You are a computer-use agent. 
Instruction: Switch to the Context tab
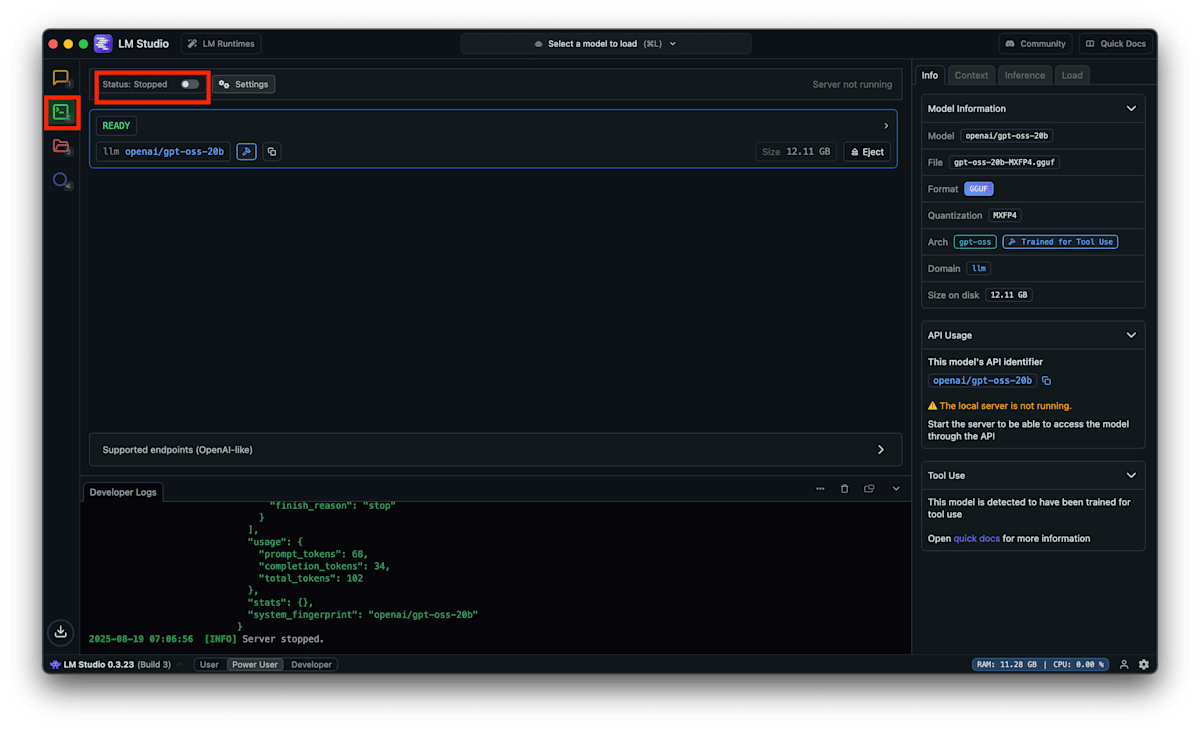click(971, 75)
